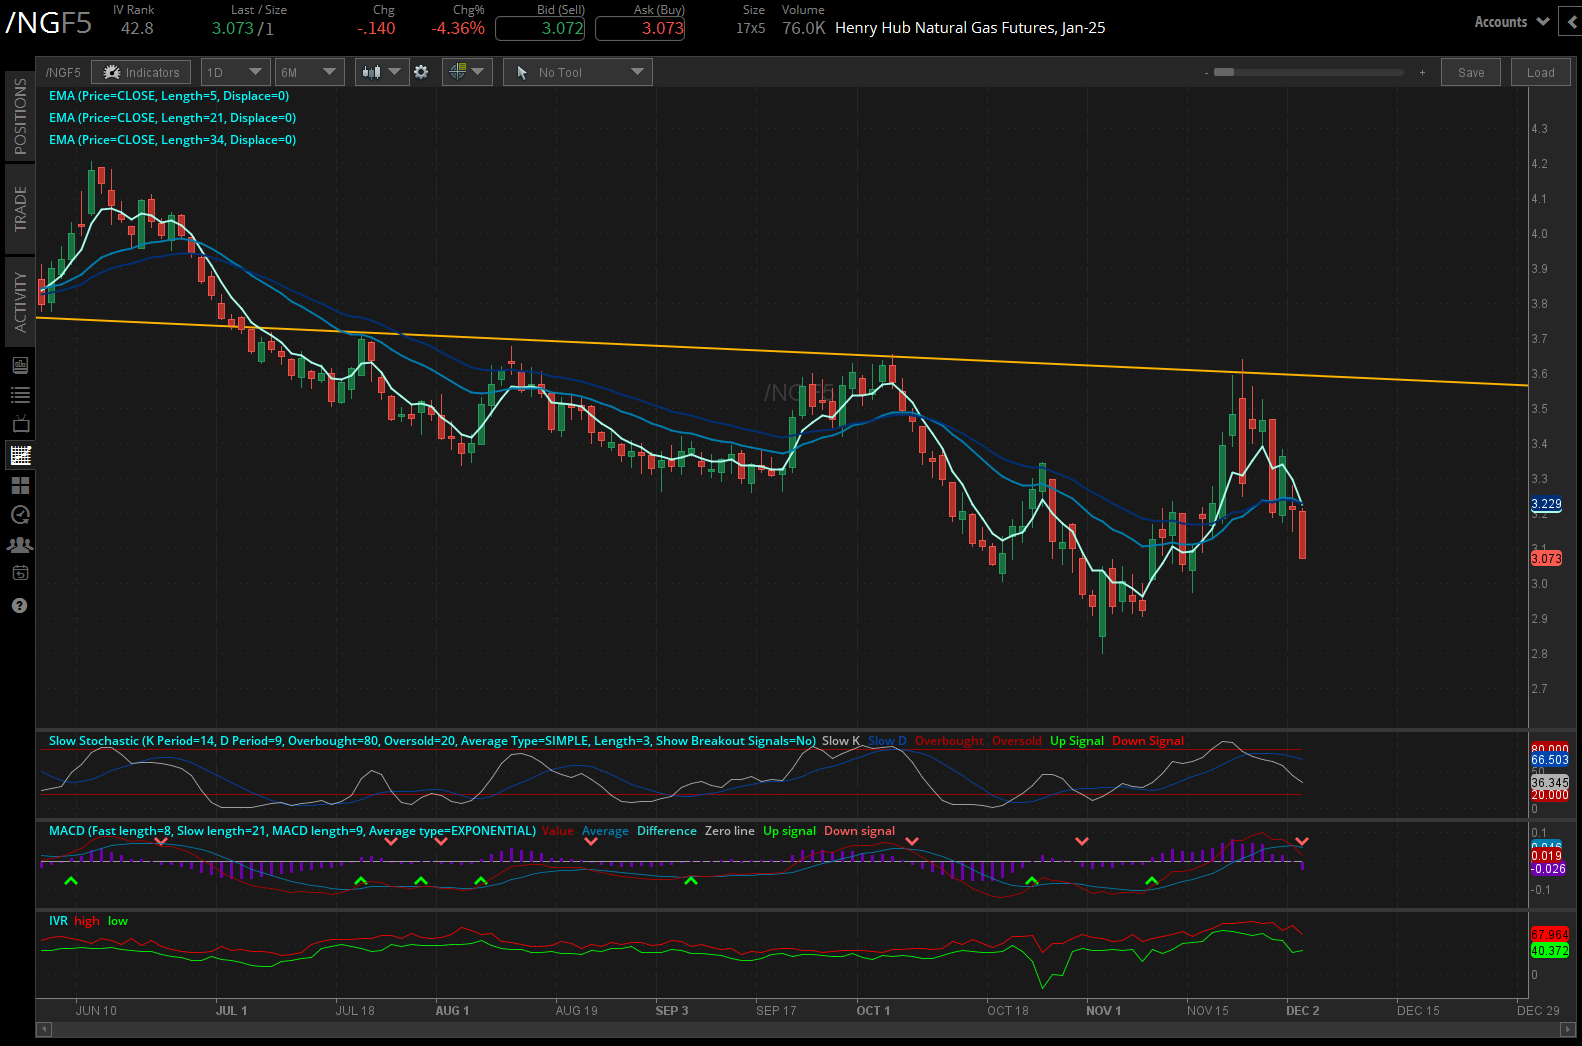1582x1046 pixels.
Task: Click the zoom out minus button
Action: coord(1206,72)
